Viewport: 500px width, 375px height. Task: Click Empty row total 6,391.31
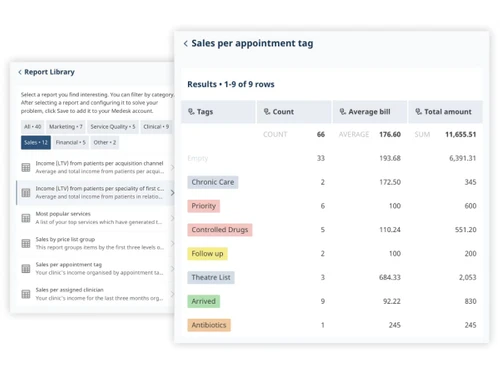[x=462, y=158]
